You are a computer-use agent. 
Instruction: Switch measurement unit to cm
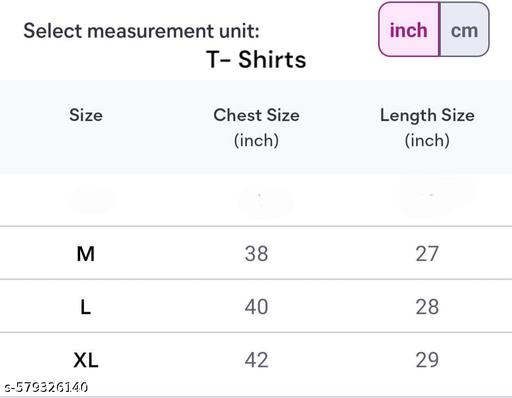[465, 30]
